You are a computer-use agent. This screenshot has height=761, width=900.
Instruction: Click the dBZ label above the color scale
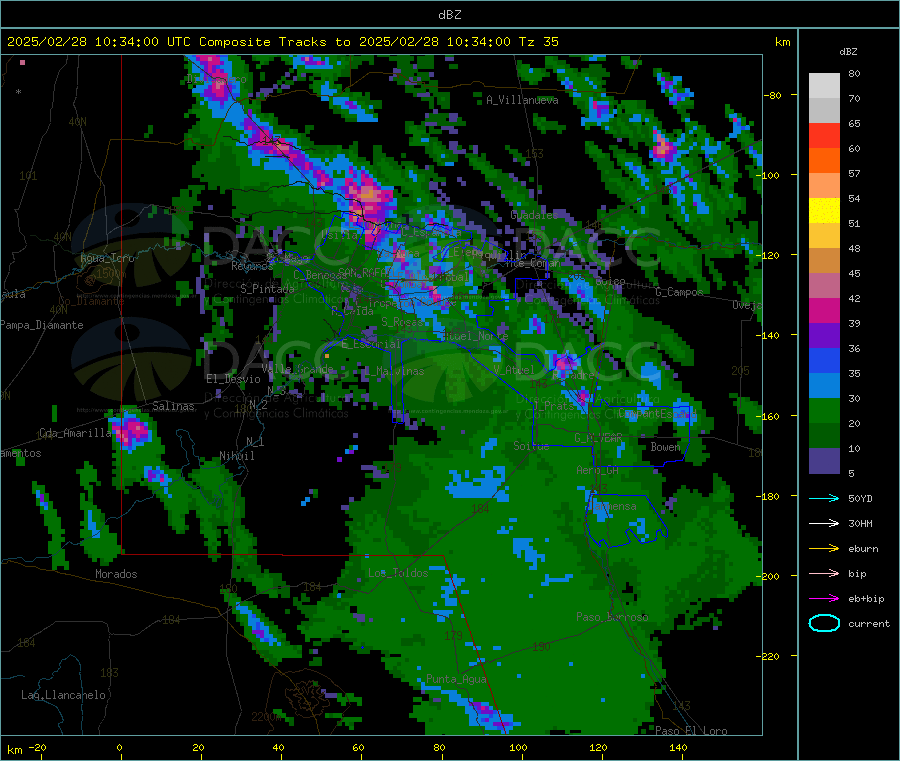[x=848, y=52]
